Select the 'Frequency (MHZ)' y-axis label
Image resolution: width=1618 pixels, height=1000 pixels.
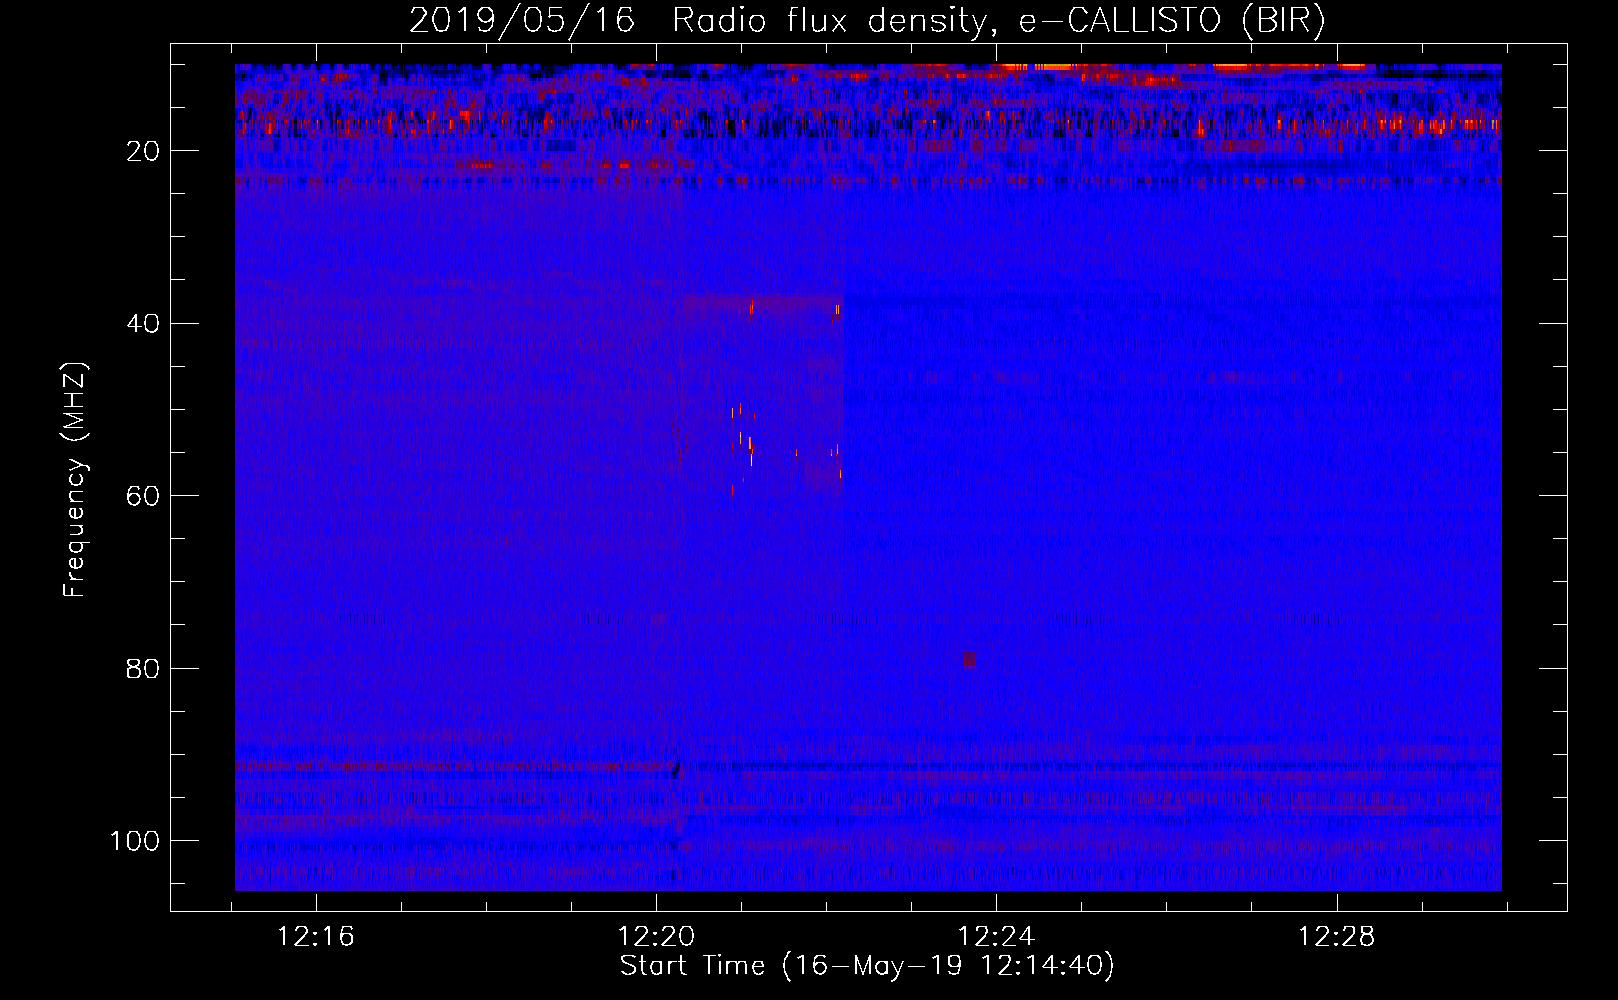[75, 480]
